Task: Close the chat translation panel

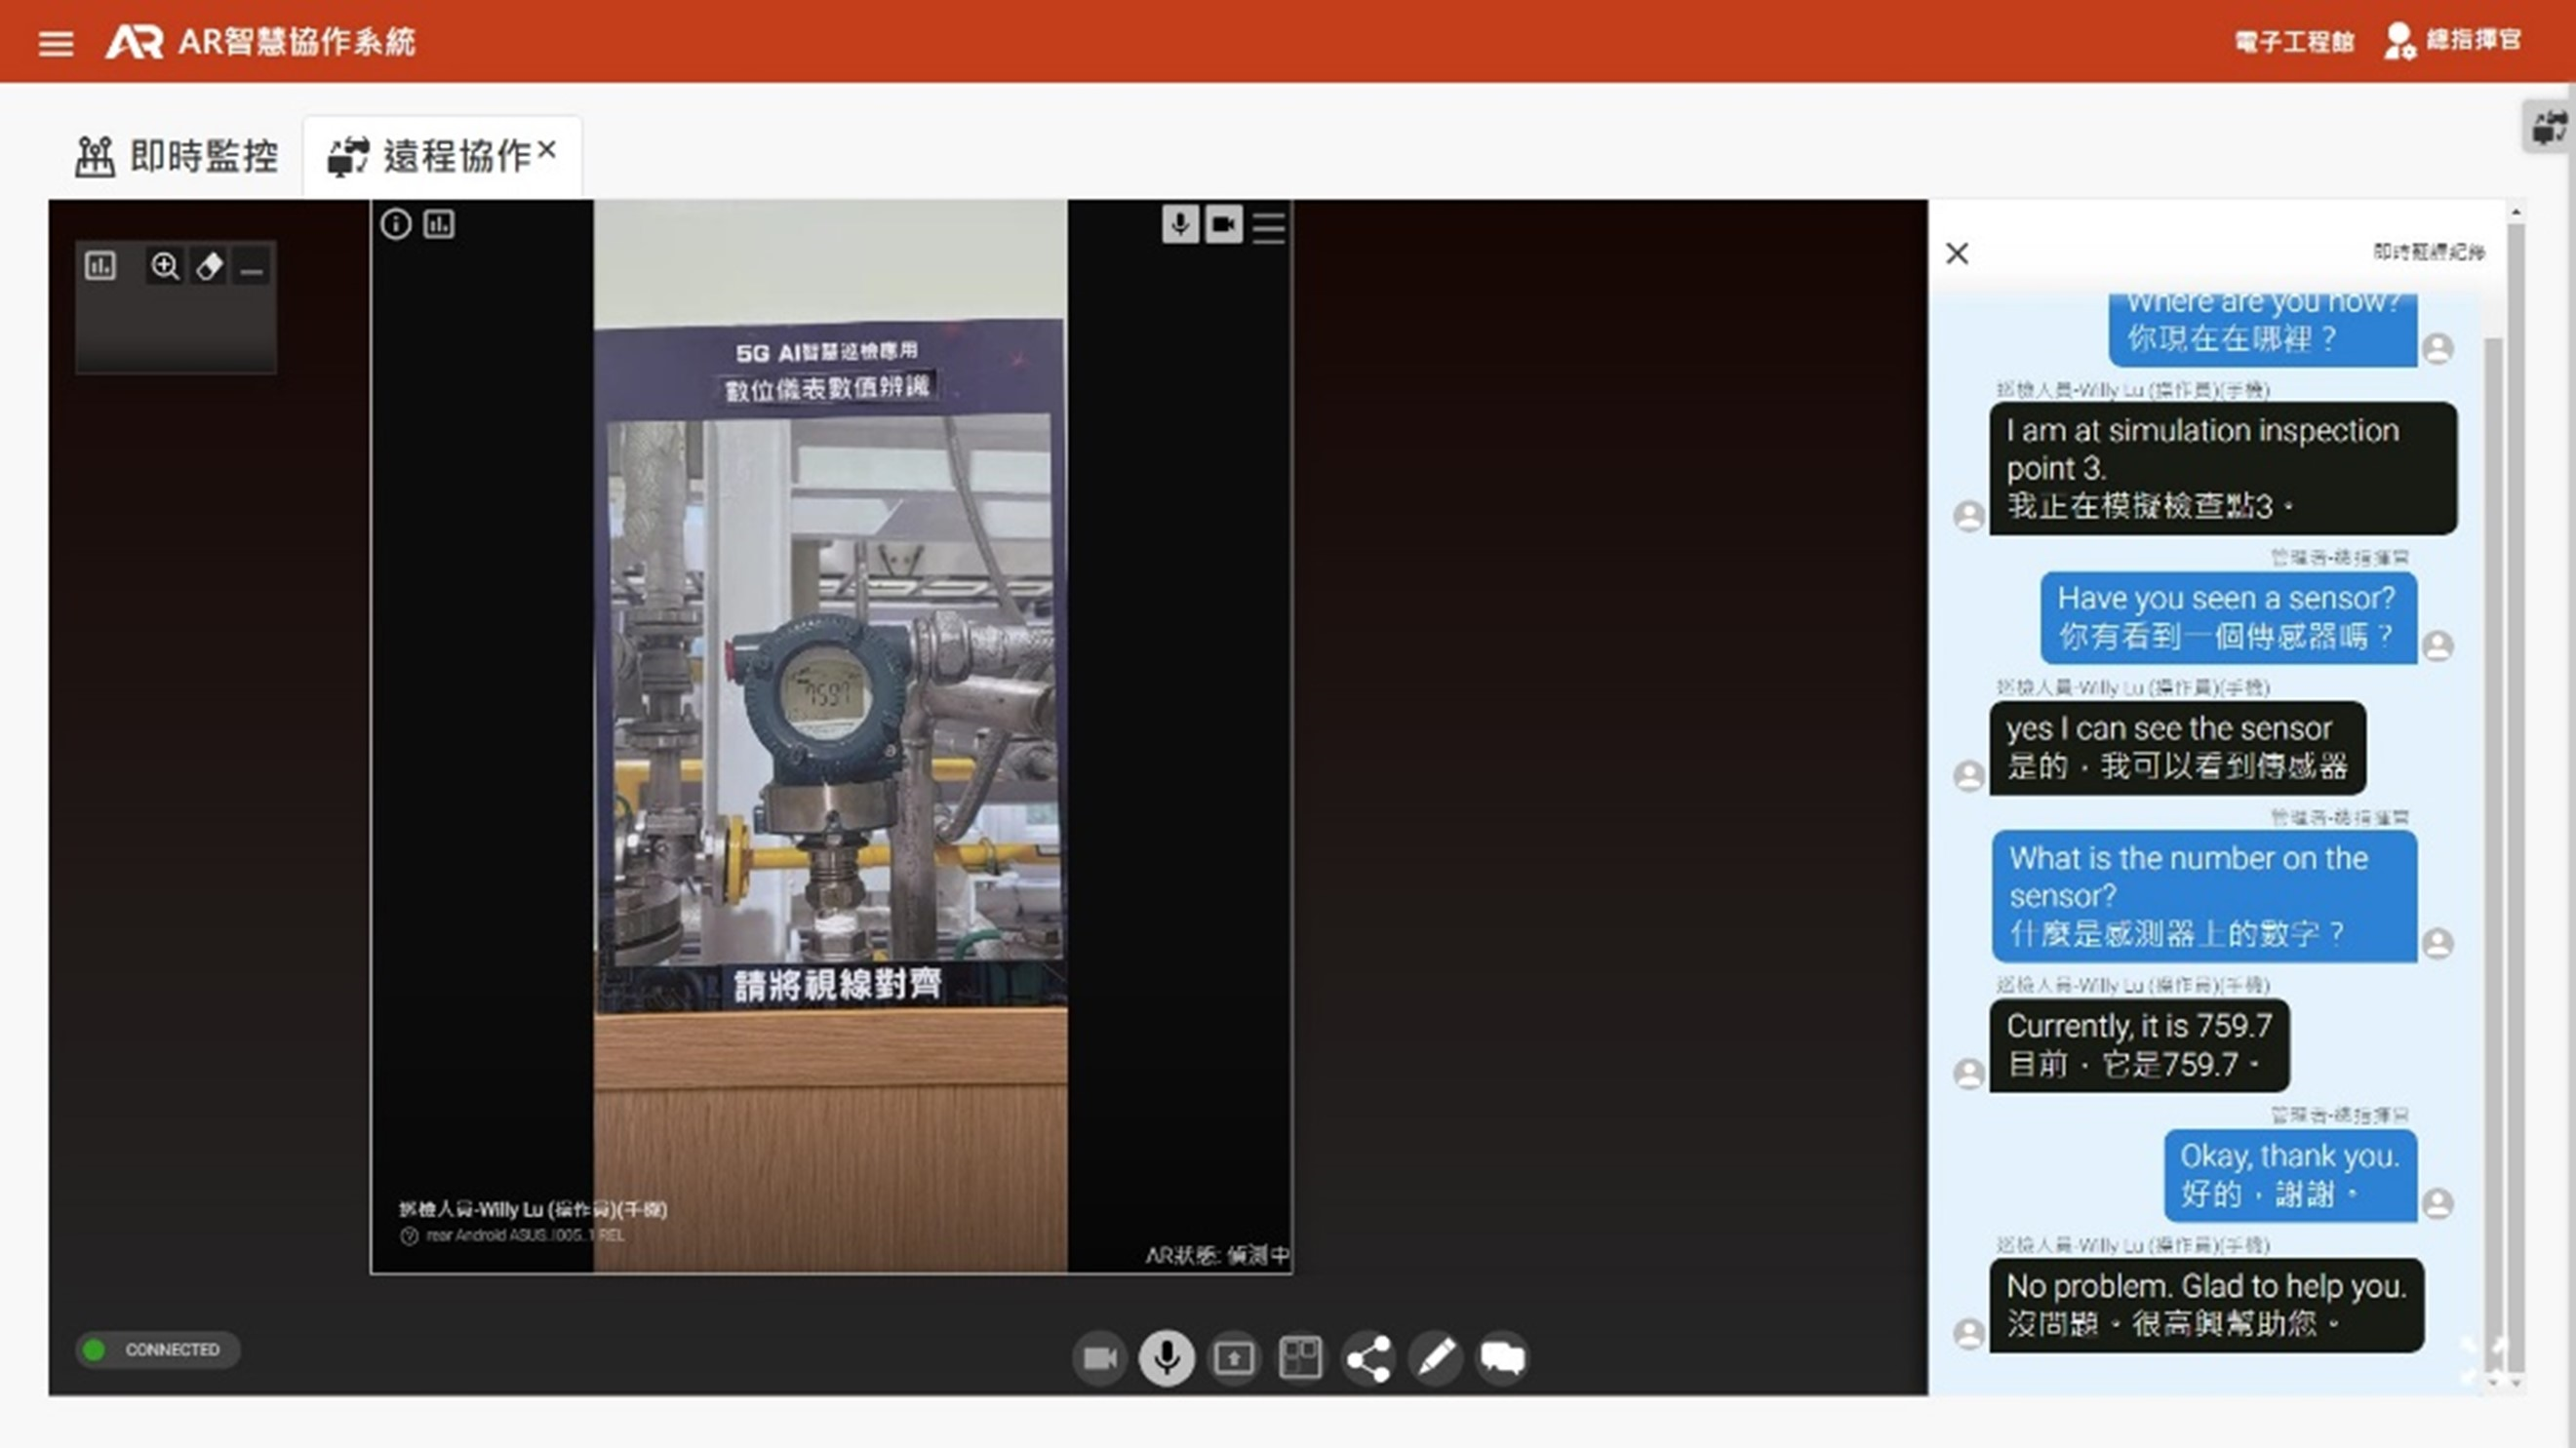Action: click(1957, 253)
